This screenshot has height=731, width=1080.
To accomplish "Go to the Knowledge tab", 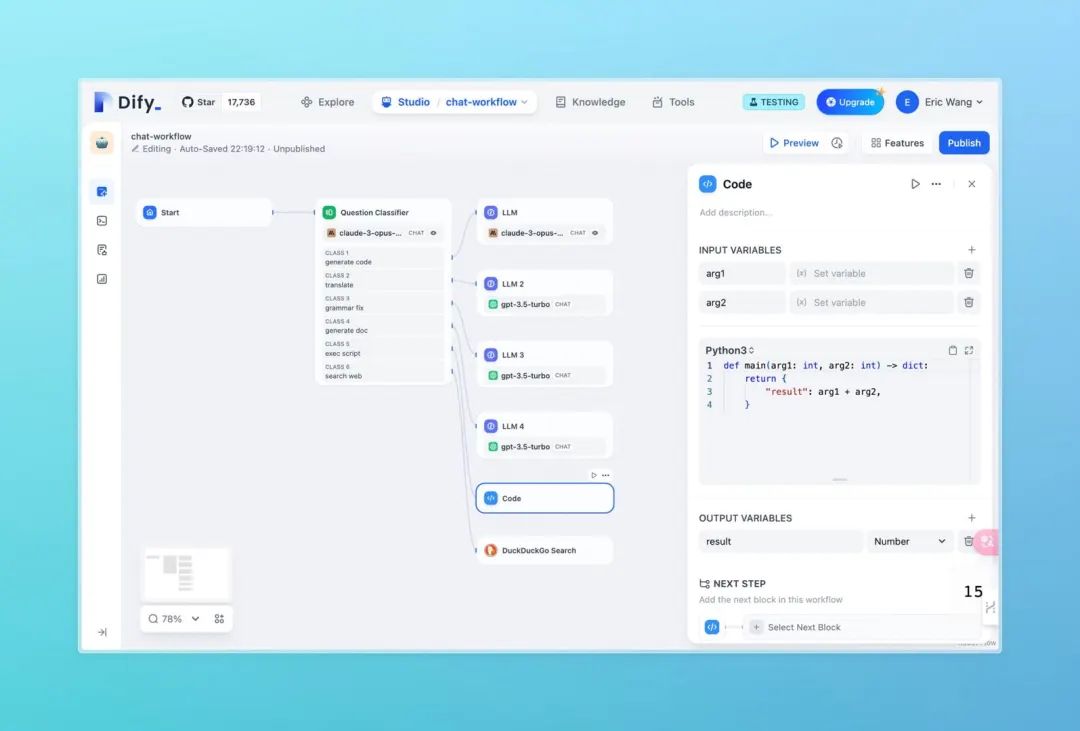I will (x=590, y=102).
